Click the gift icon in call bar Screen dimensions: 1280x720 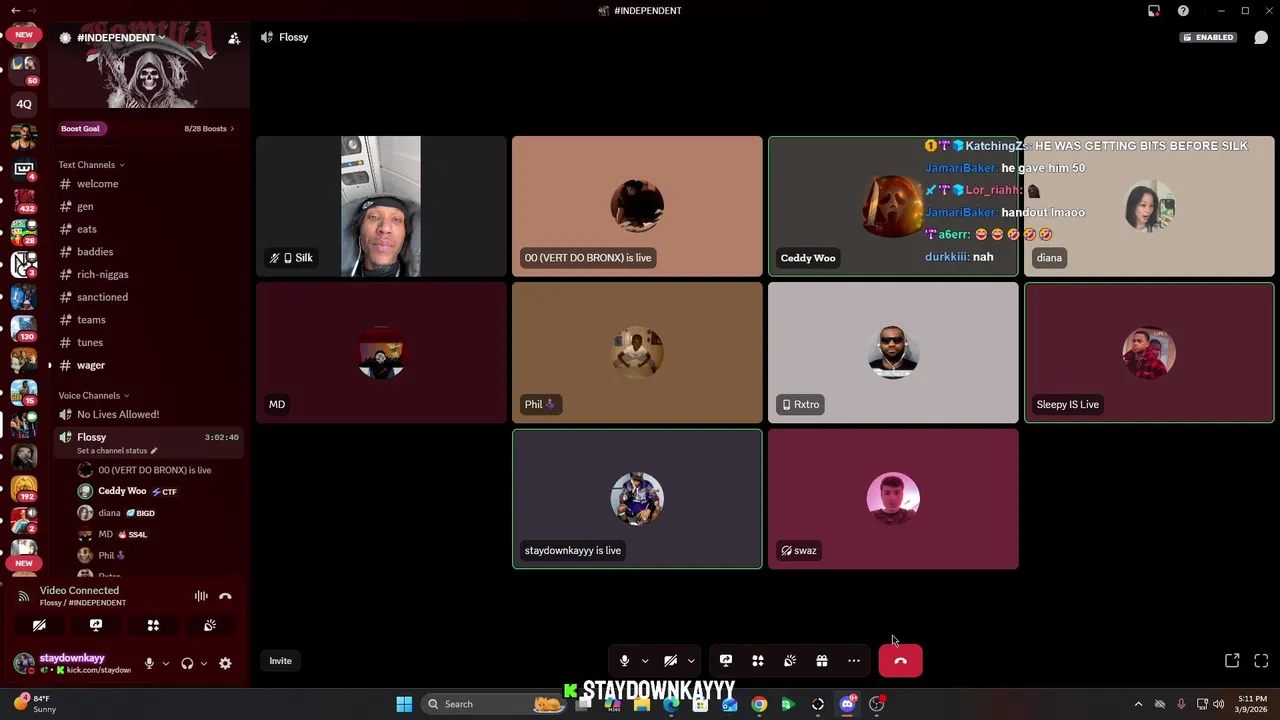pos(822,661)
